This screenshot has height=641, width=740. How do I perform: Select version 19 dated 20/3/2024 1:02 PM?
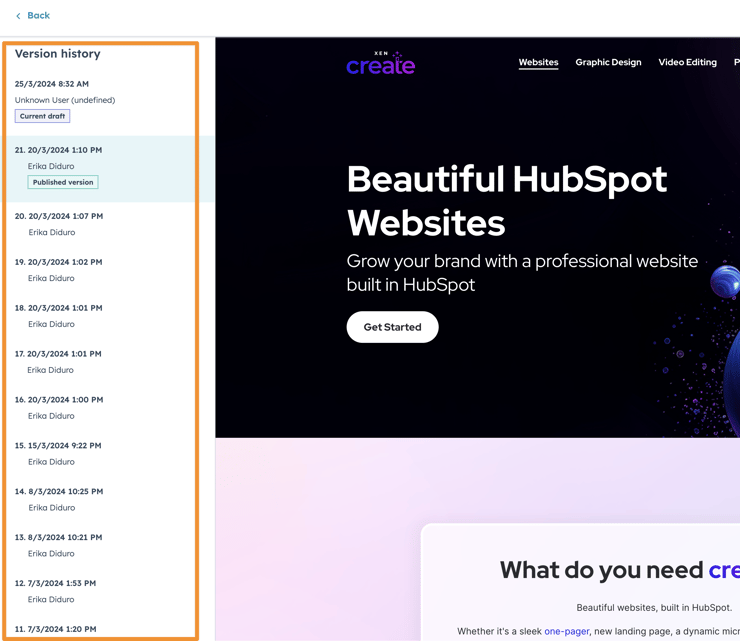coord(58,262)
